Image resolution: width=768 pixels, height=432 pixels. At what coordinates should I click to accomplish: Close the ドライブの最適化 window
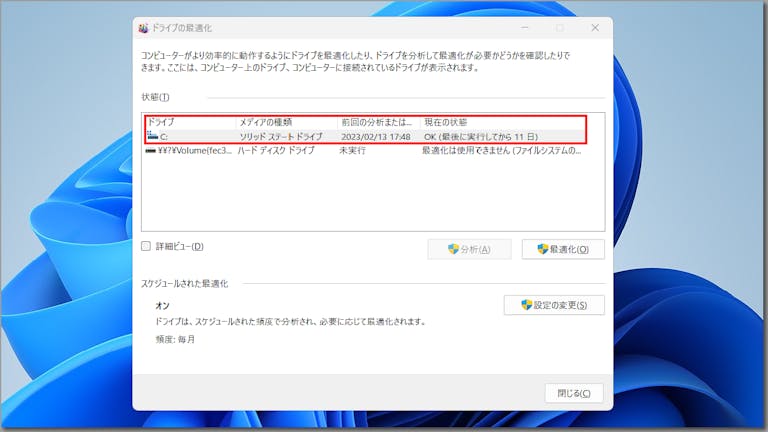[595, 28]
